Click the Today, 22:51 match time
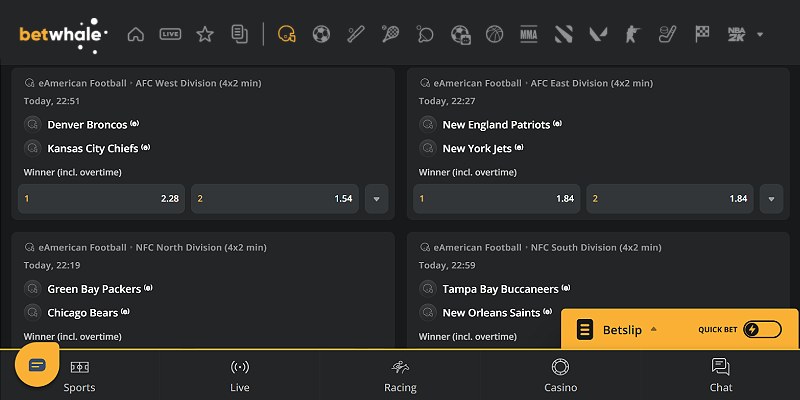The height and width of the screenshot is (400, 800). pos(52,101)
